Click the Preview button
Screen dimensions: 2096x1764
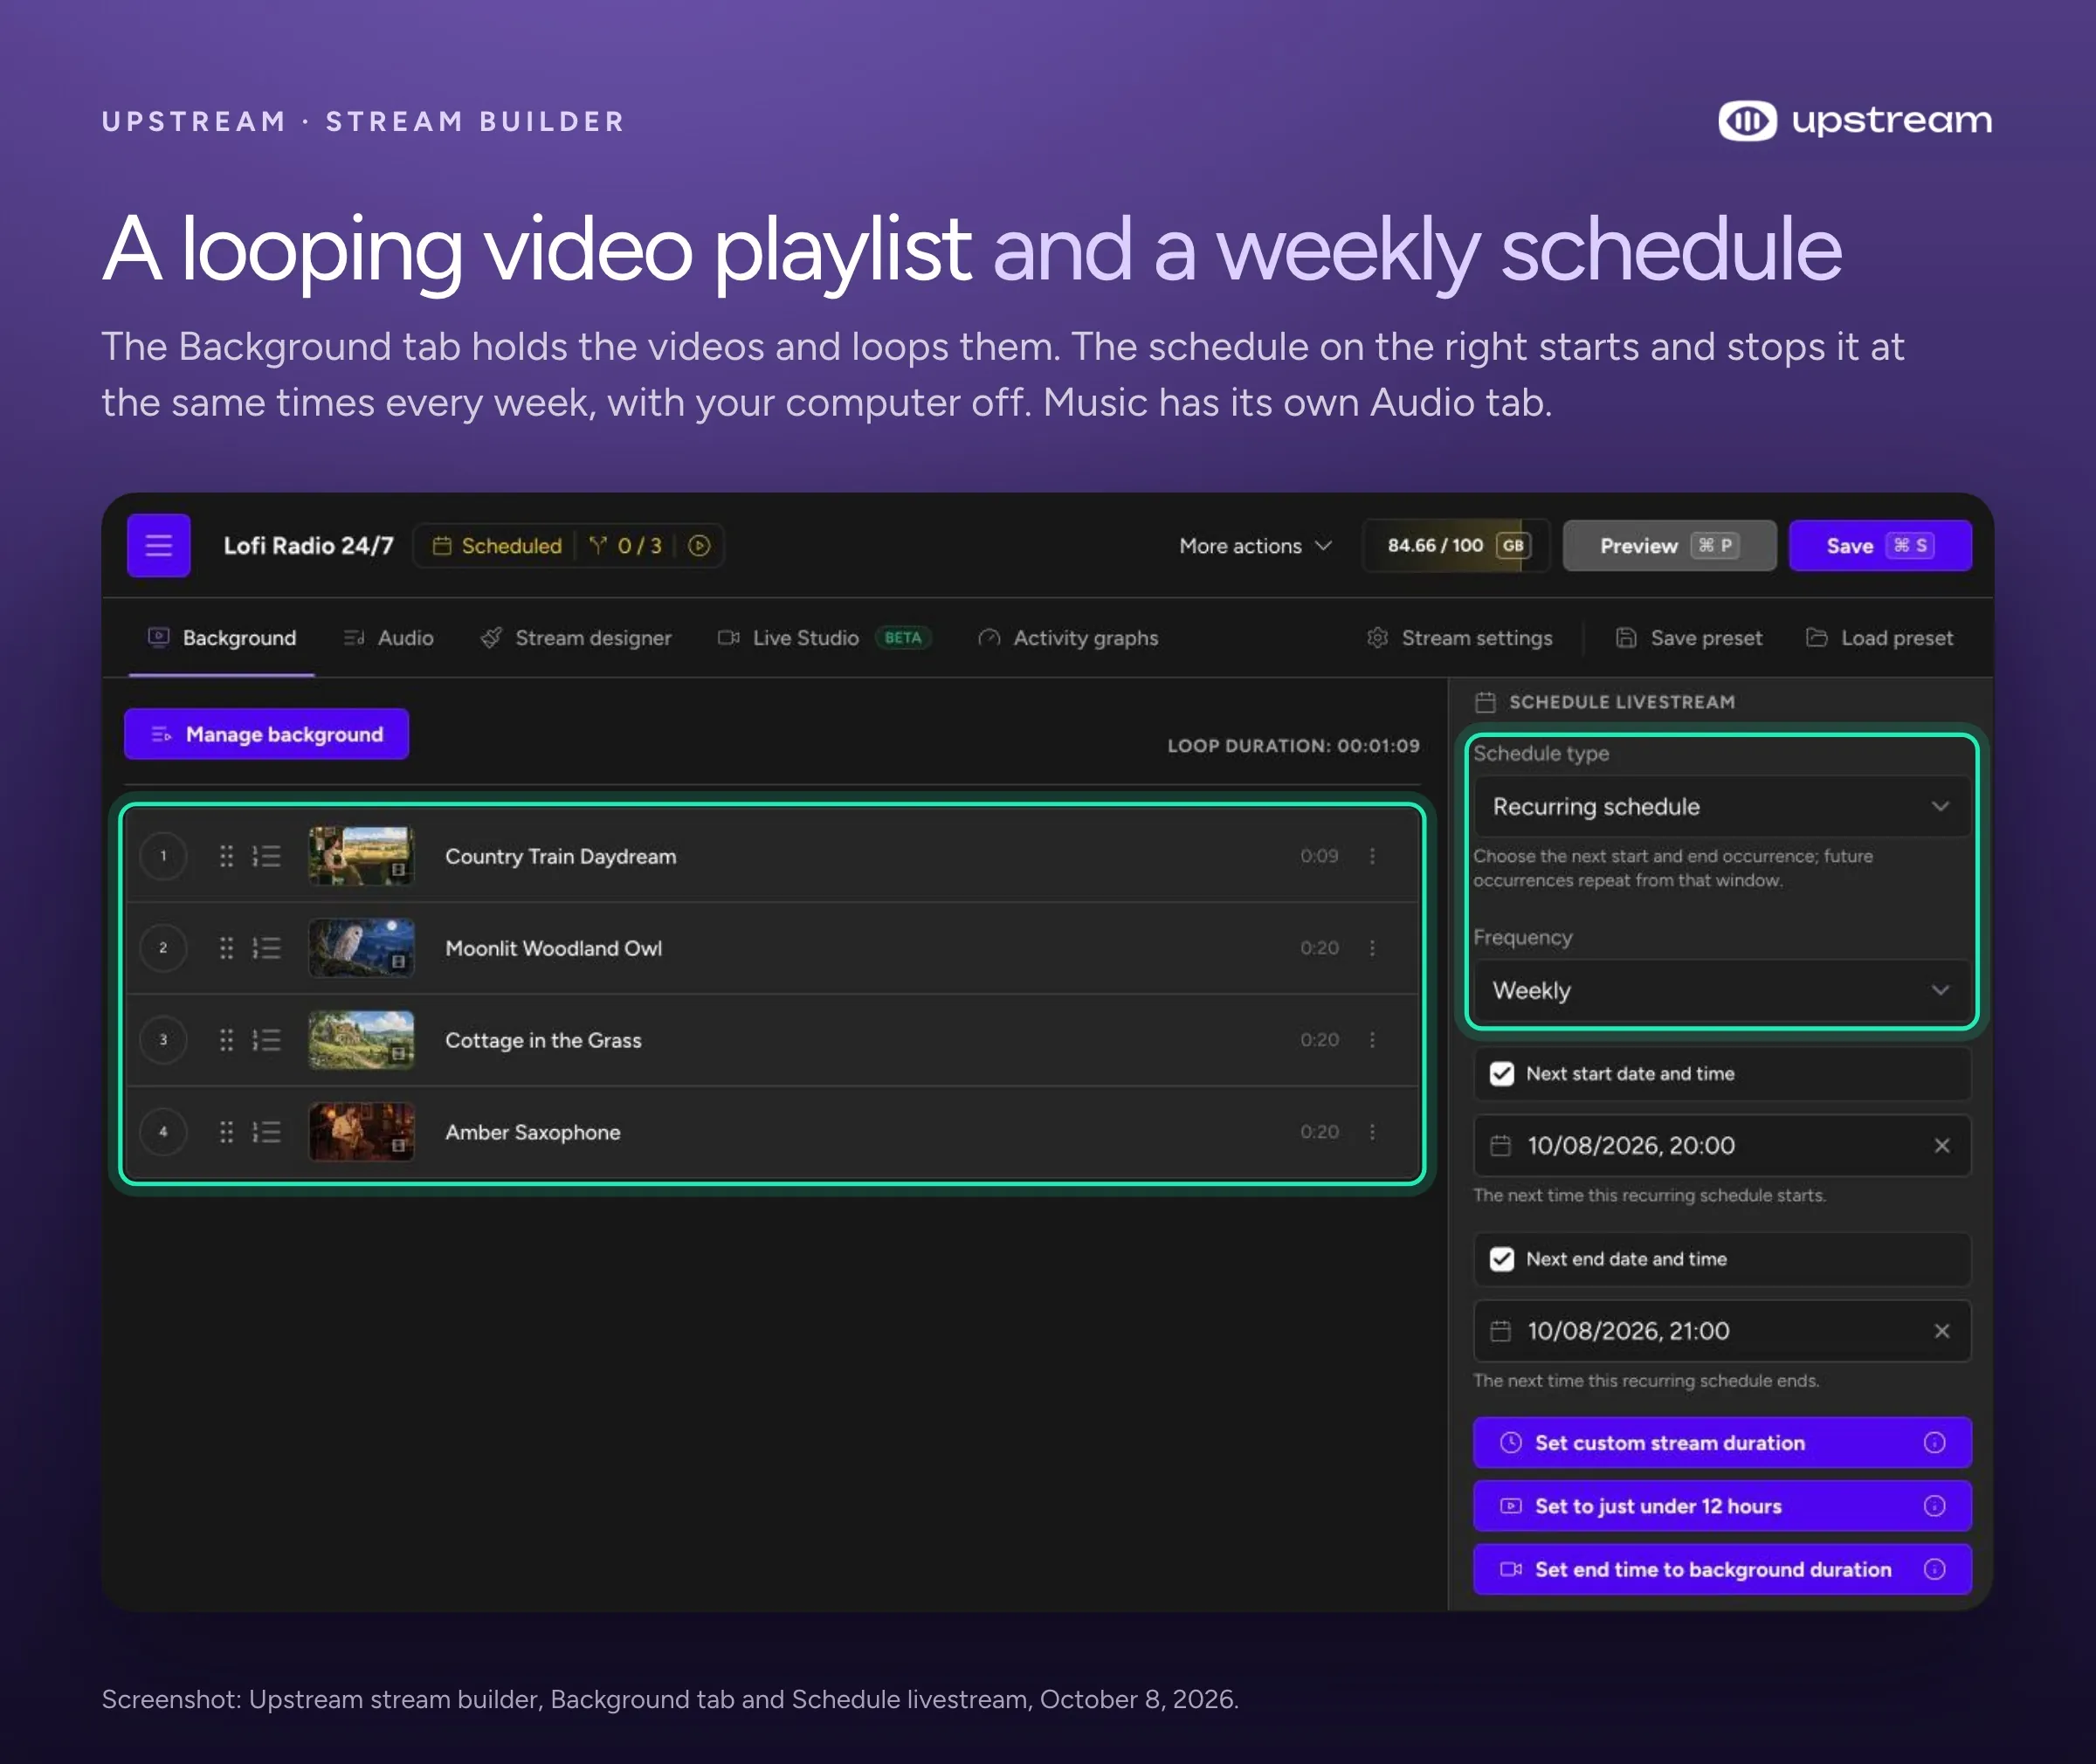coord(1669,545)
